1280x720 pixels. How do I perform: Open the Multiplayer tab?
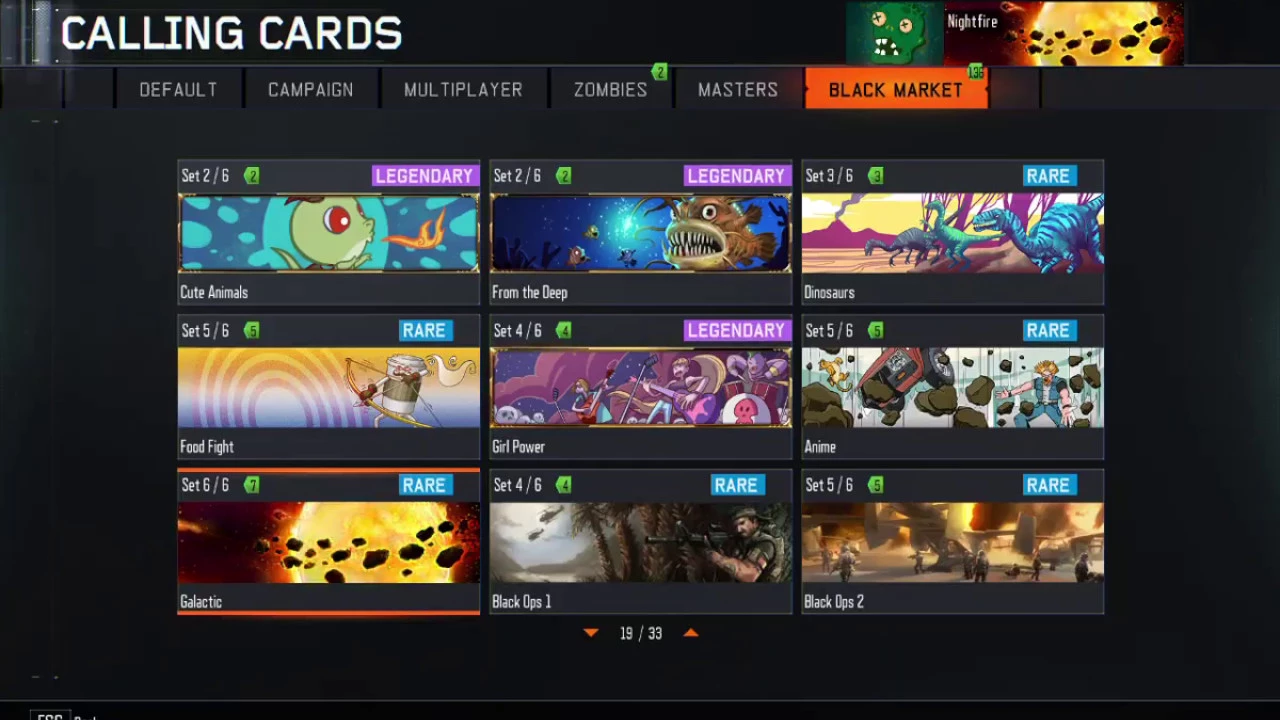point(463,90)
